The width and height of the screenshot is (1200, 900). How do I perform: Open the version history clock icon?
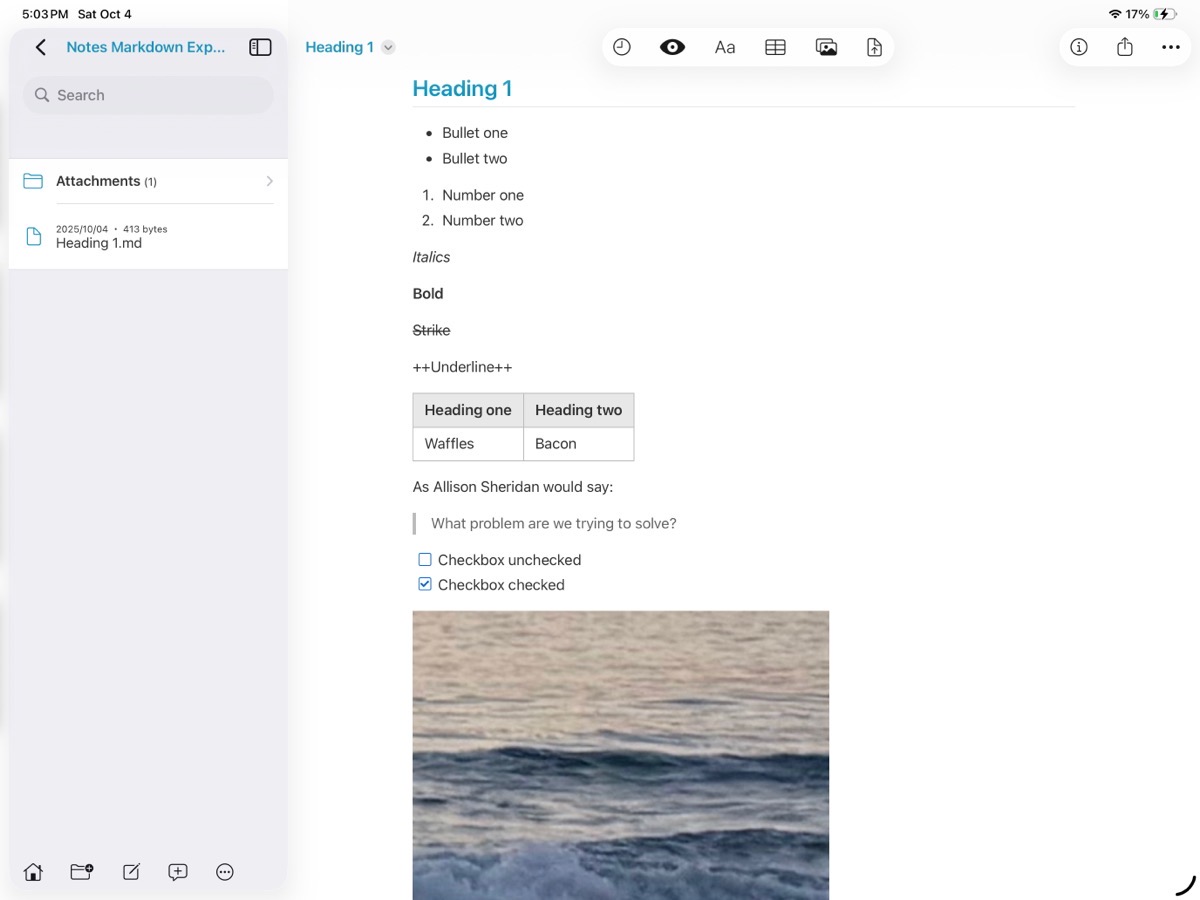pyautogui.click(x=622, y=46)
